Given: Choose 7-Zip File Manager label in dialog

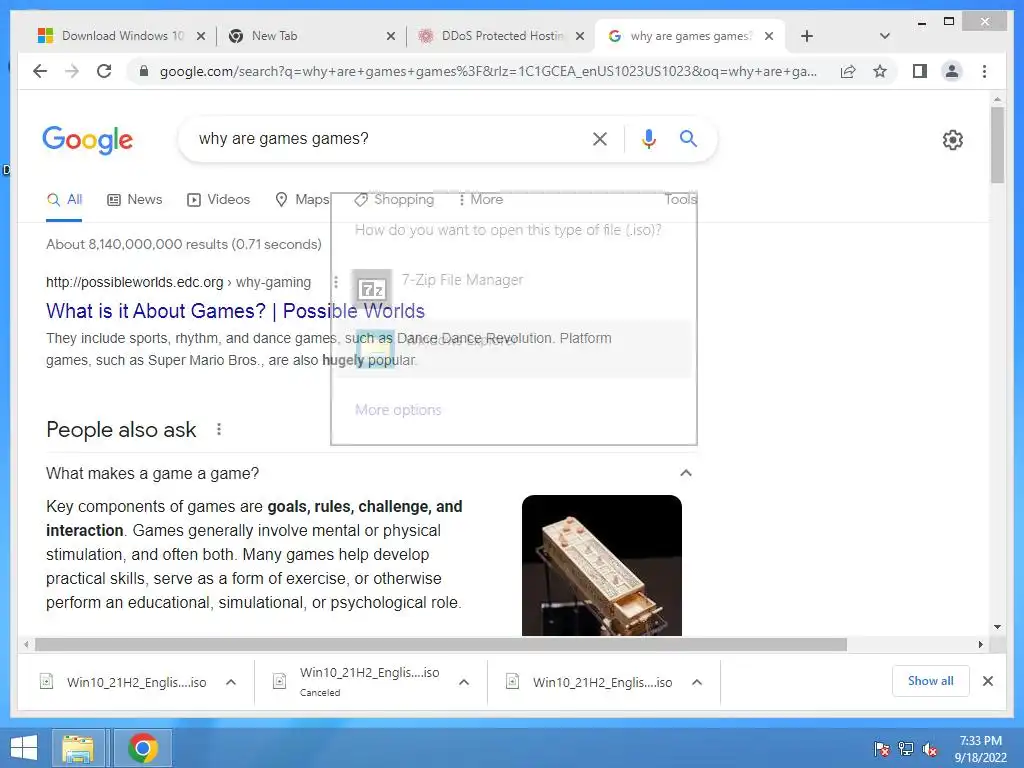Looking at the screenshot, I should point(462,280).
